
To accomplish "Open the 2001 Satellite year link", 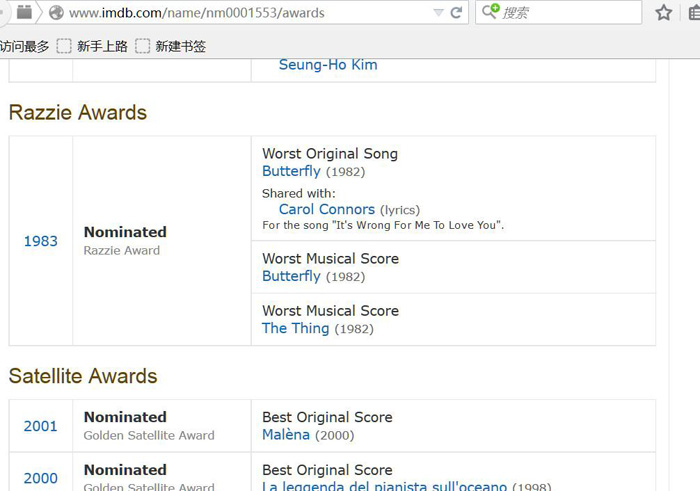I will click(41, 426).
